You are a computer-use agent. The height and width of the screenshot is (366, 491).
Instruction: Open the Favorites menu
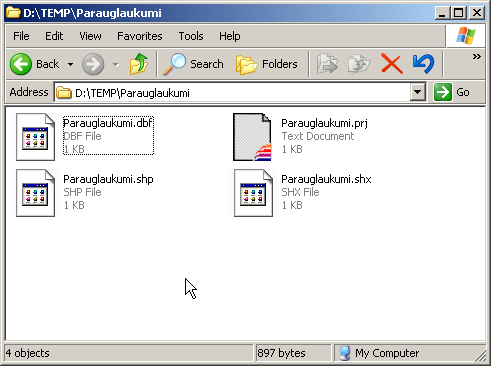(x=140, y=36)
